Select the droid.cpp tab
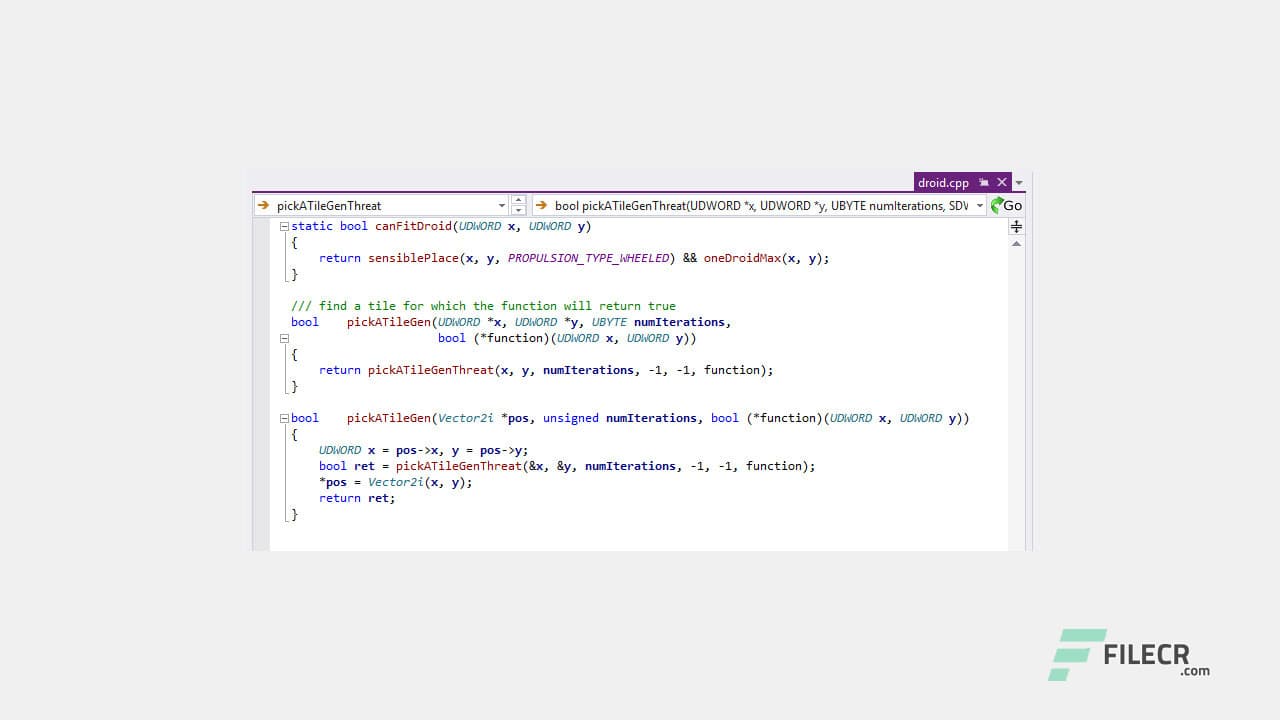Screen dimensions: 1280x720 [945, 182]
